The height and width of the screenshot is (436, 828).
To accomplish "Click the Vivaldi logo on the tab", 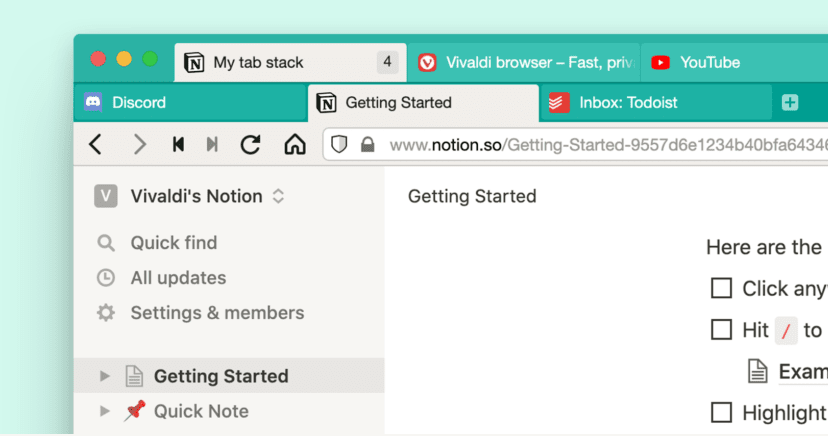I will 427,62.
